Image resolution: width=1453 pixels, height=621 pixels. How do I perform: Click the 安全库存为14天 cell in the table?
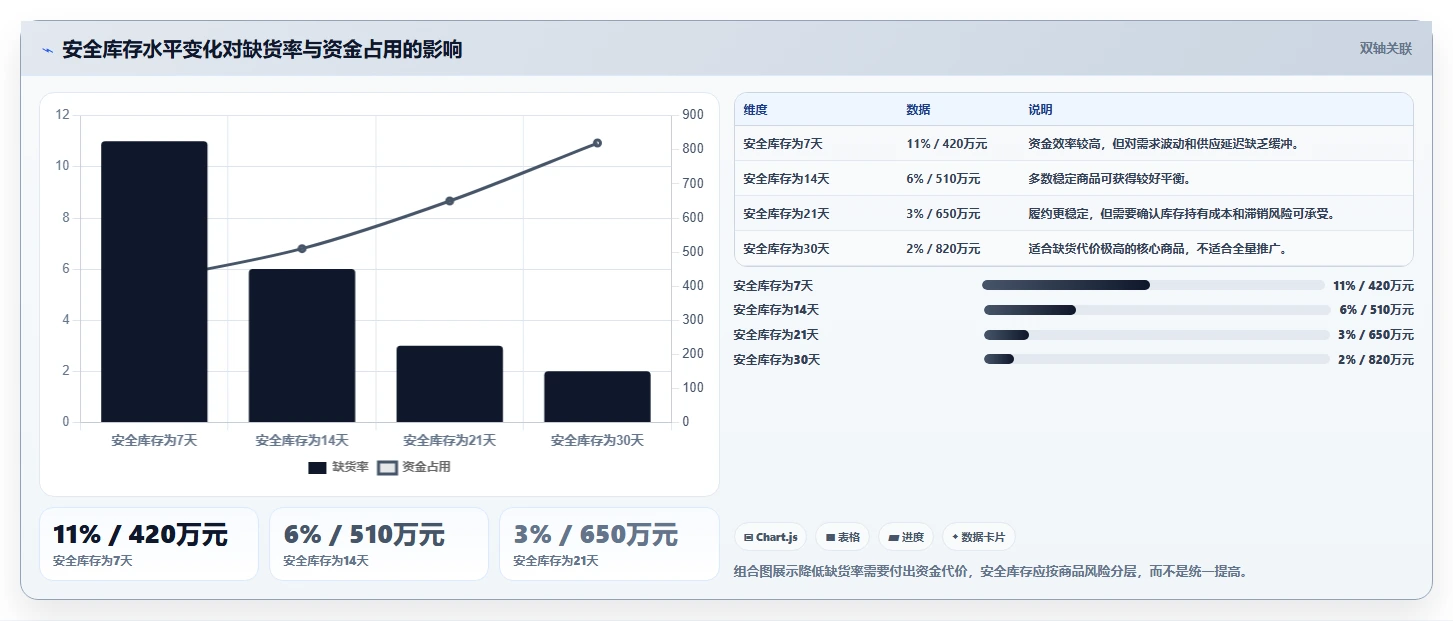(x=786, y=179)
